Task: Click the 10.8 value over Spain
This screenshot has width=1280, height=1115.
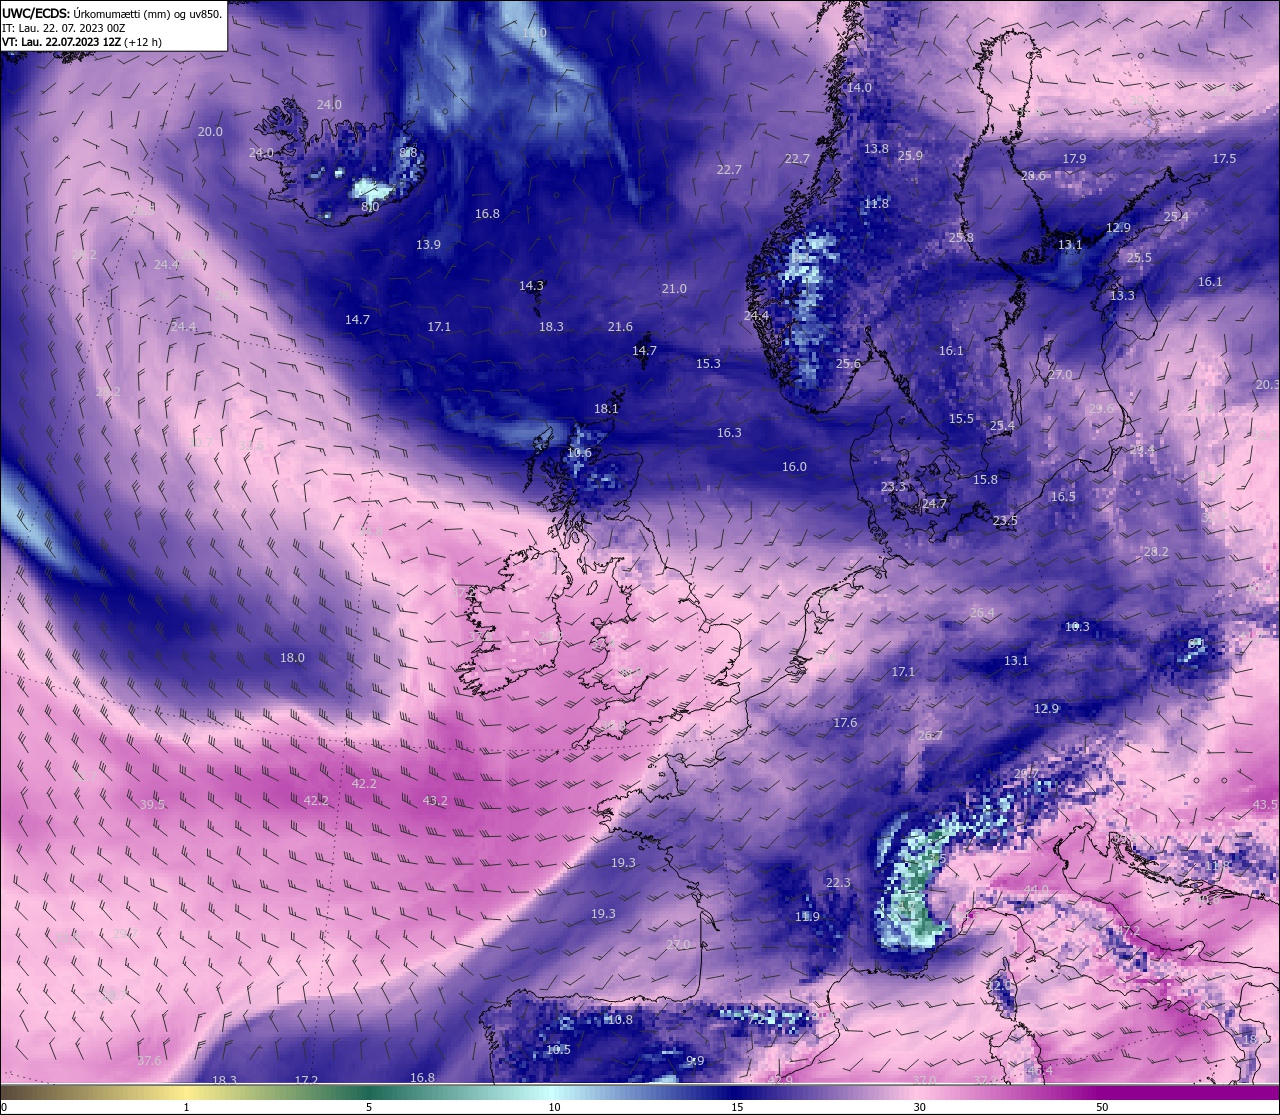Action: pyautogui.click(x=620, y=1020)
